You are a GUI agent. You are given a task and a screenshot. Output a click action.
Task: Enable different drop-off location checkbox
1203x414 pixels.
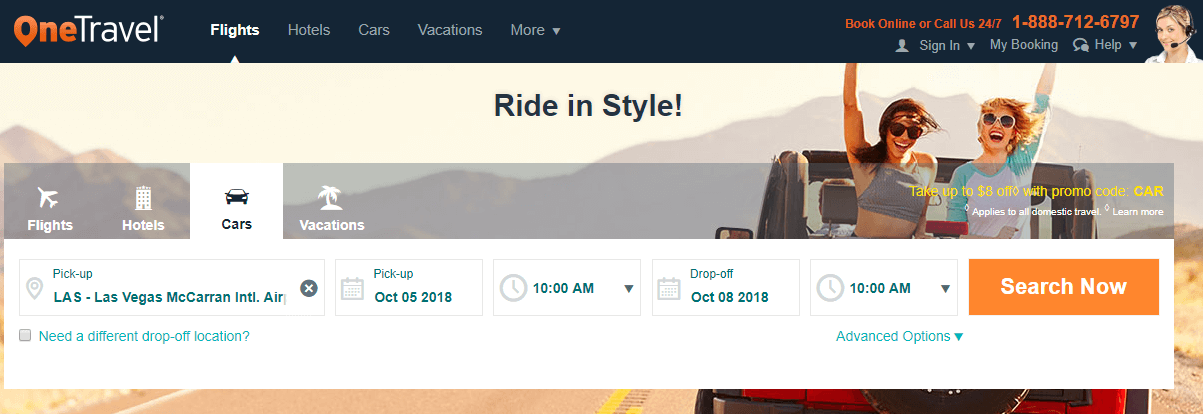click(x=25, y=336)
